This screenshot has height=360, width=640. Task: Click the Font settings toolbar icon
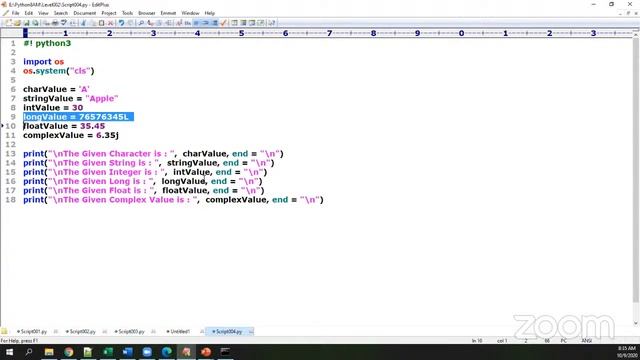click(179, 23)
